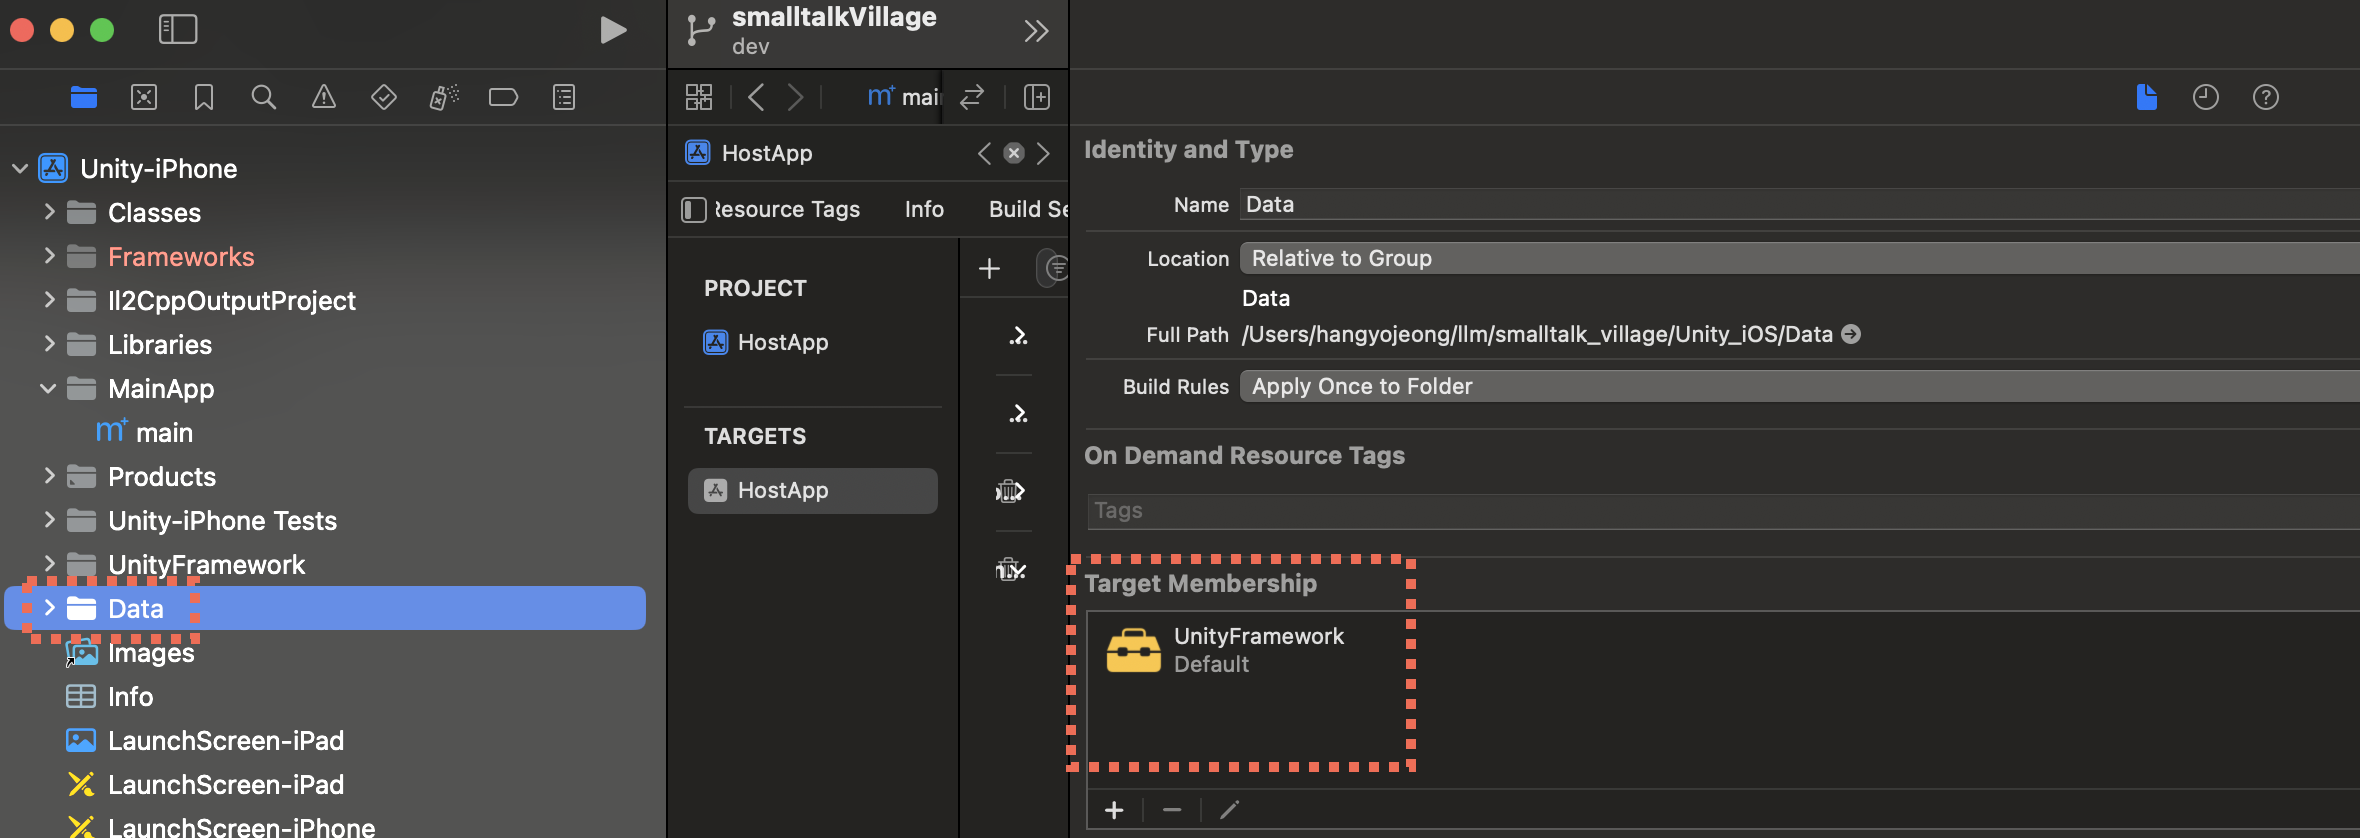Open the Bookmark navigator
Screen dimensions: 2360x838
coord(204,97)
